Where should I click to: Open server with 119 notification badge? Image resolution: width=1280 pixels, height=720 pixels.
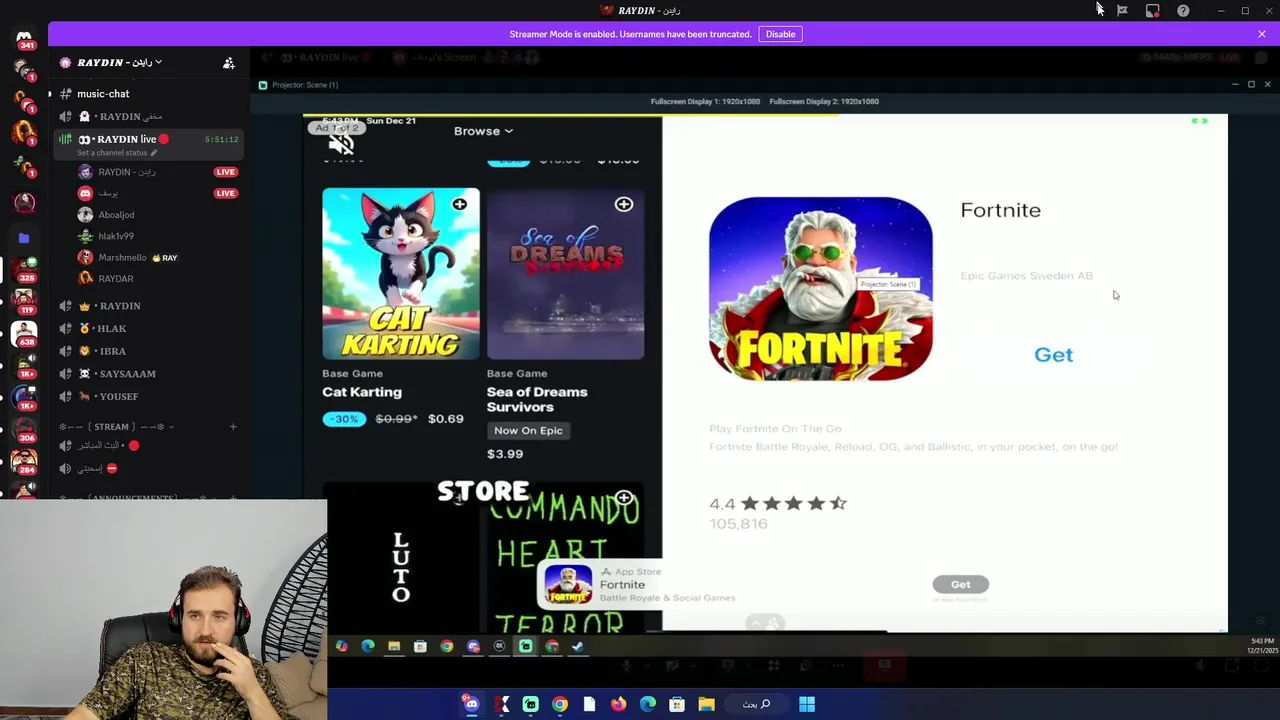[x=24, y=300]
